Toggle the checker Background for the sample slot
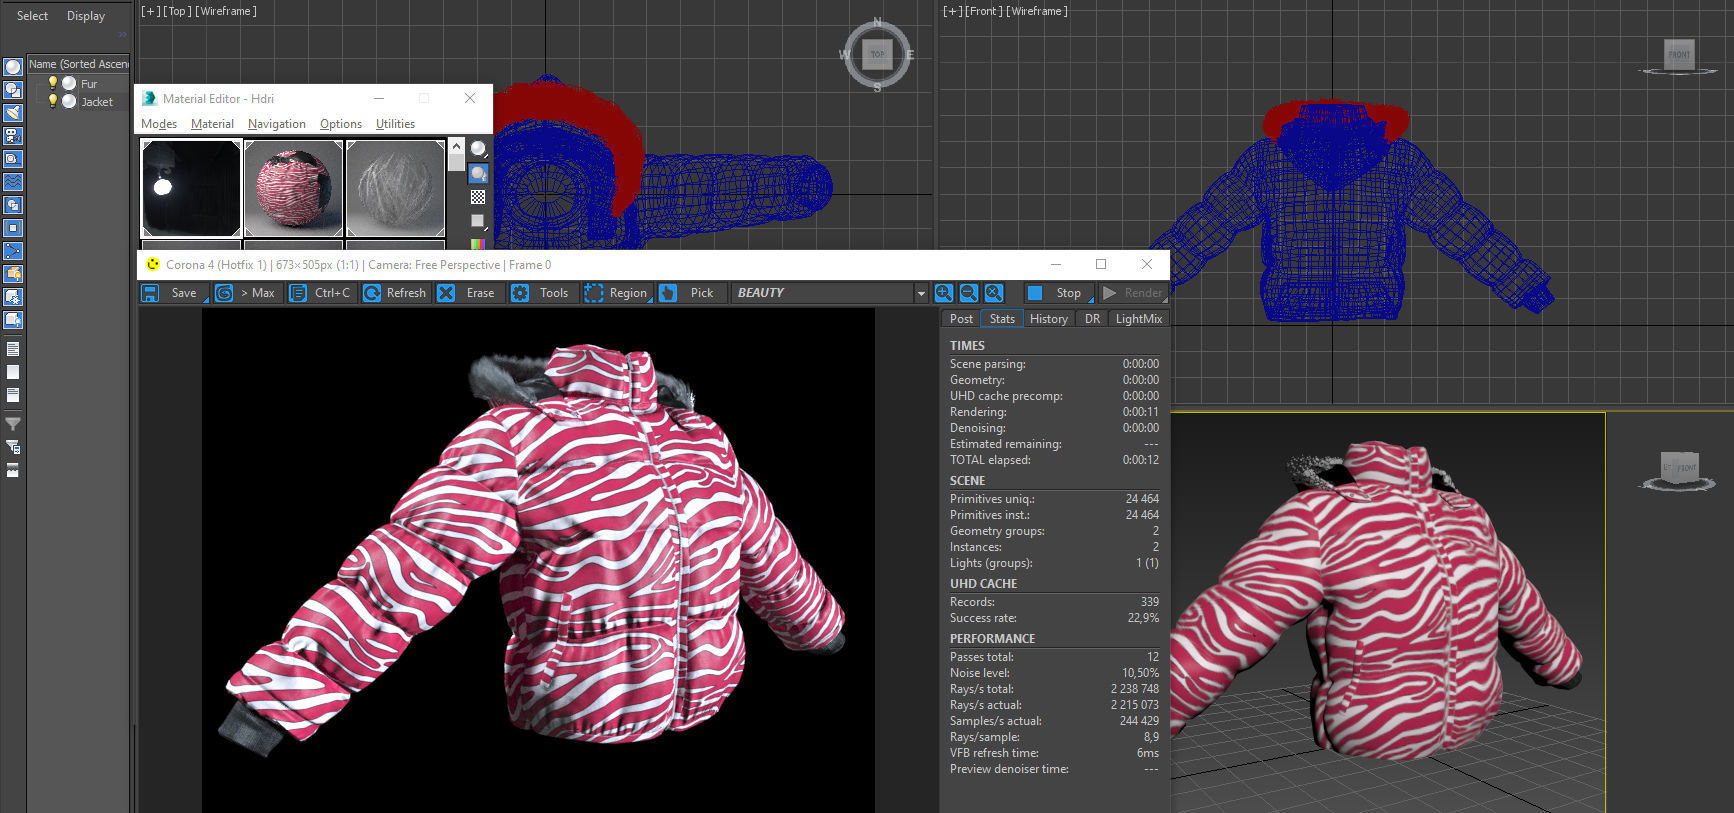 click(478, 197)
